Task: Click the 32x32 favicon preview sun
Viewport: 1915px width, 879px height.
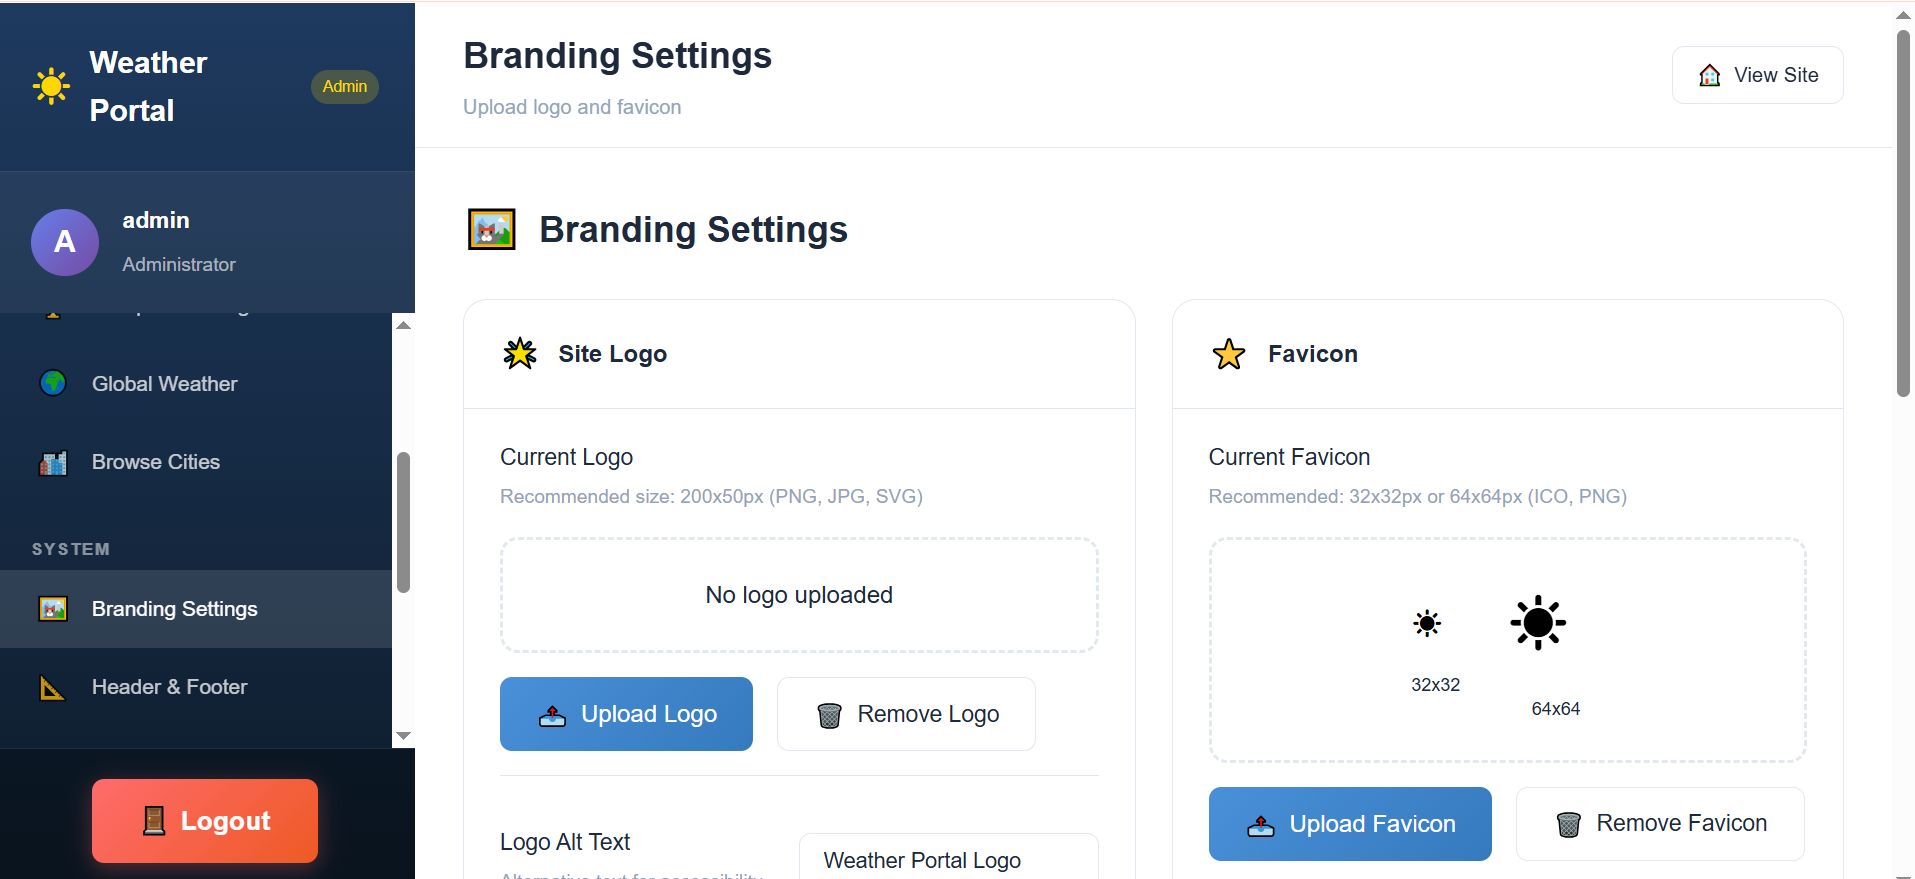Action: tap(1427, 623)
